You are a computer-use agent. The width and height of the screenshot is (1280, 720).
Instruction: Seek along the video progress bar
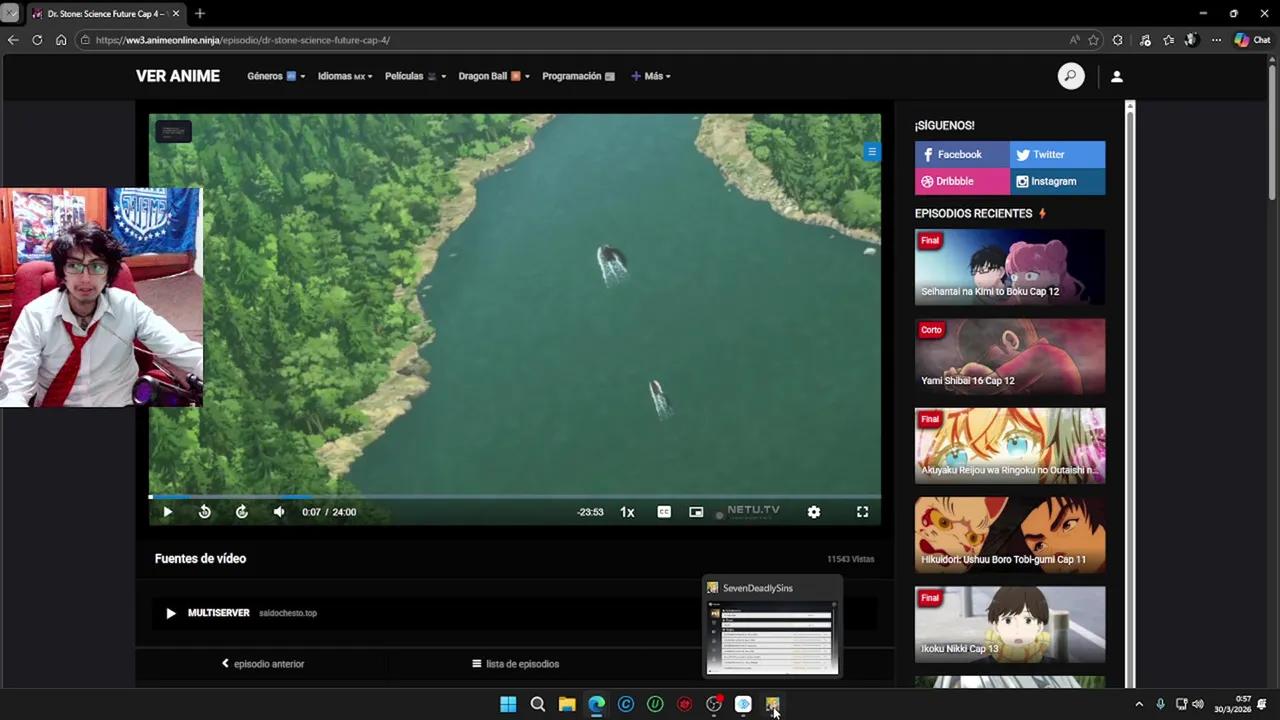tap(515, 496)
